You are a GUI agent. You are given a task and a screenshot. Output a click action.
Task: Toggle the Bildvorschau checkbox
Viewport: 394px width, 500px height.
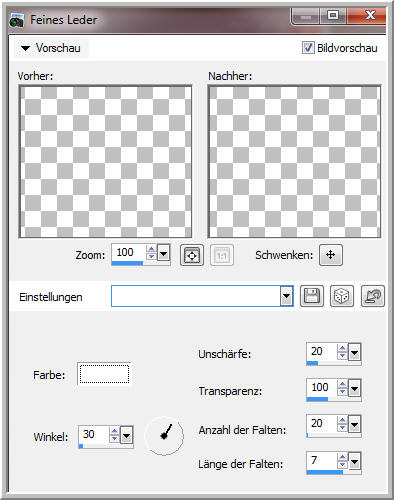[308, 48]
